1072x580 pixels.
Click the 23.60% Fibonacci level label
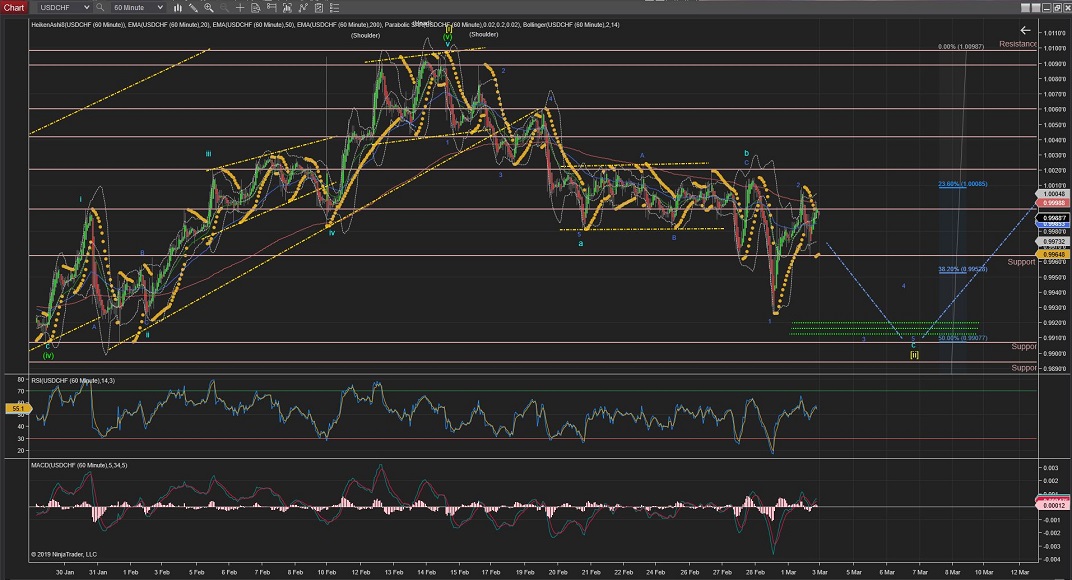[x=963, y=184]
